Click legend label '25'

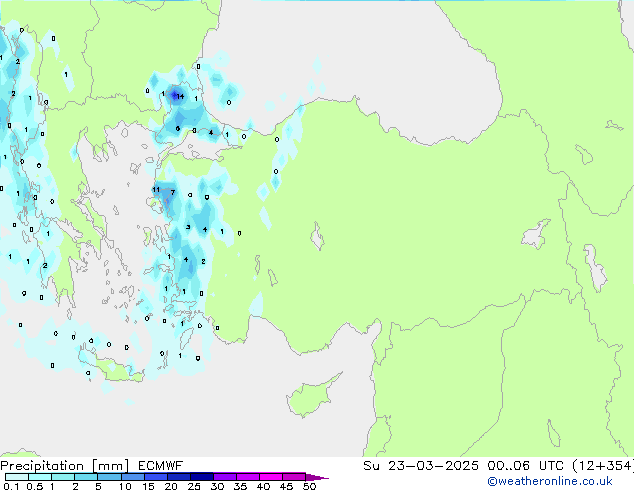click(194, 486)
